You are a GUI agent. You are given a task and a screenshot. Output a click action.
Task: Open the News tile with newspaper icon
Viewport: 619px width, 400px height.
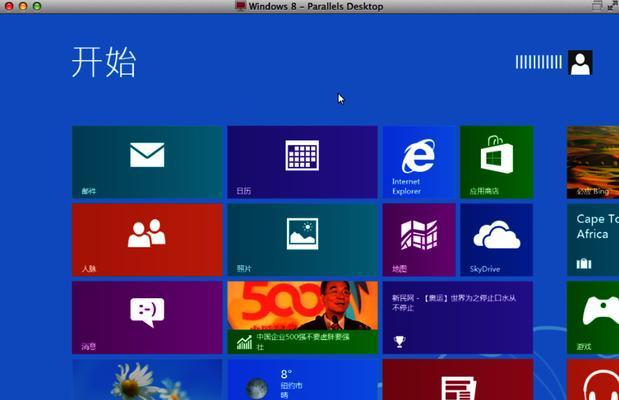point(458,379)
